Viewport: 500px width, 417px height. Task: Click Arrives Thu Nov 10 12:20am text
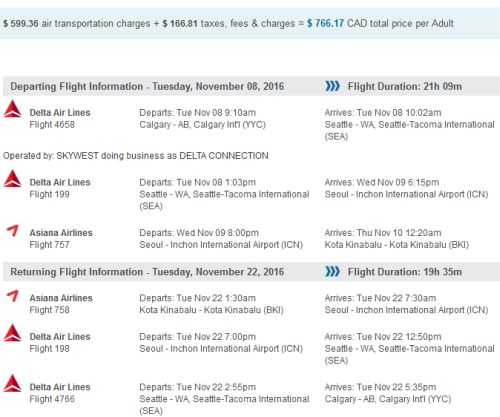point(383,233)
